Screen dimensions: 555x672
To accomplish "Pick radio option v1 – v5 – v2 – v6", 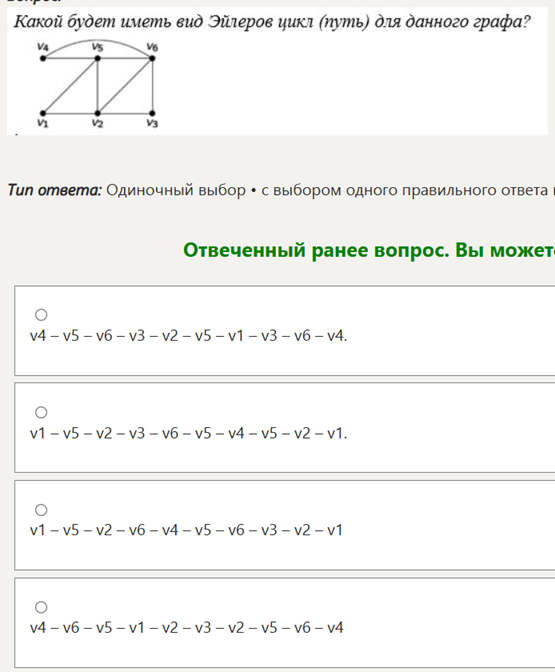I will (41, 510).
